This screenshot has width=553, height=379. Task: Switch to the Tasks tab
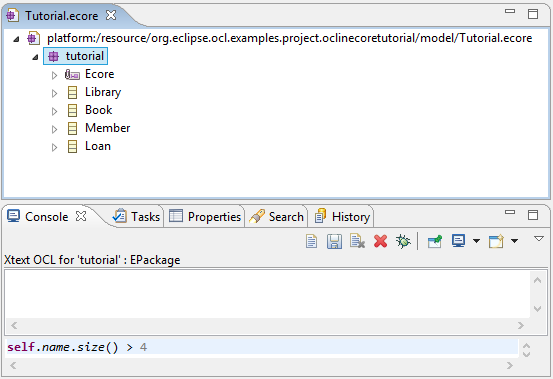coord(137,216)
